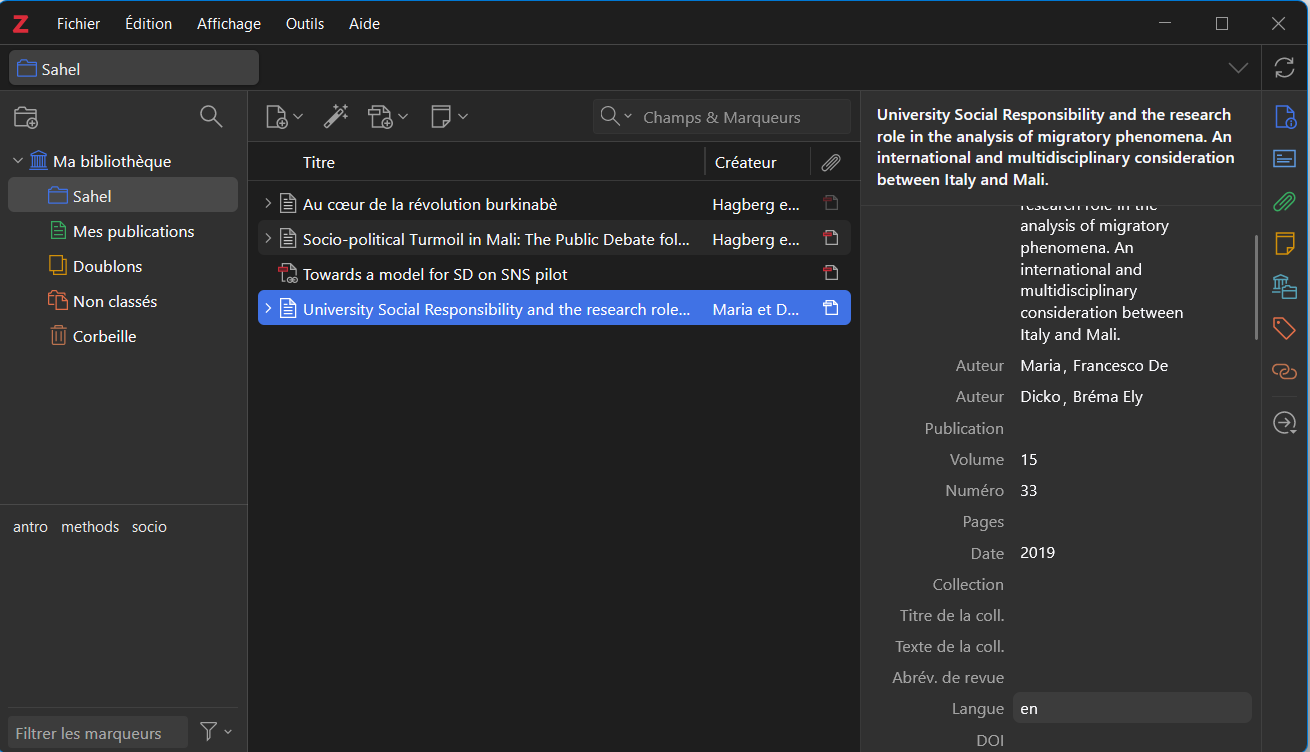The height and width of the screenshot is (752, 1310).
Task: Click the magic wand add-by-identifier icon
Action: pyautogui.click(x=335, y=117)
